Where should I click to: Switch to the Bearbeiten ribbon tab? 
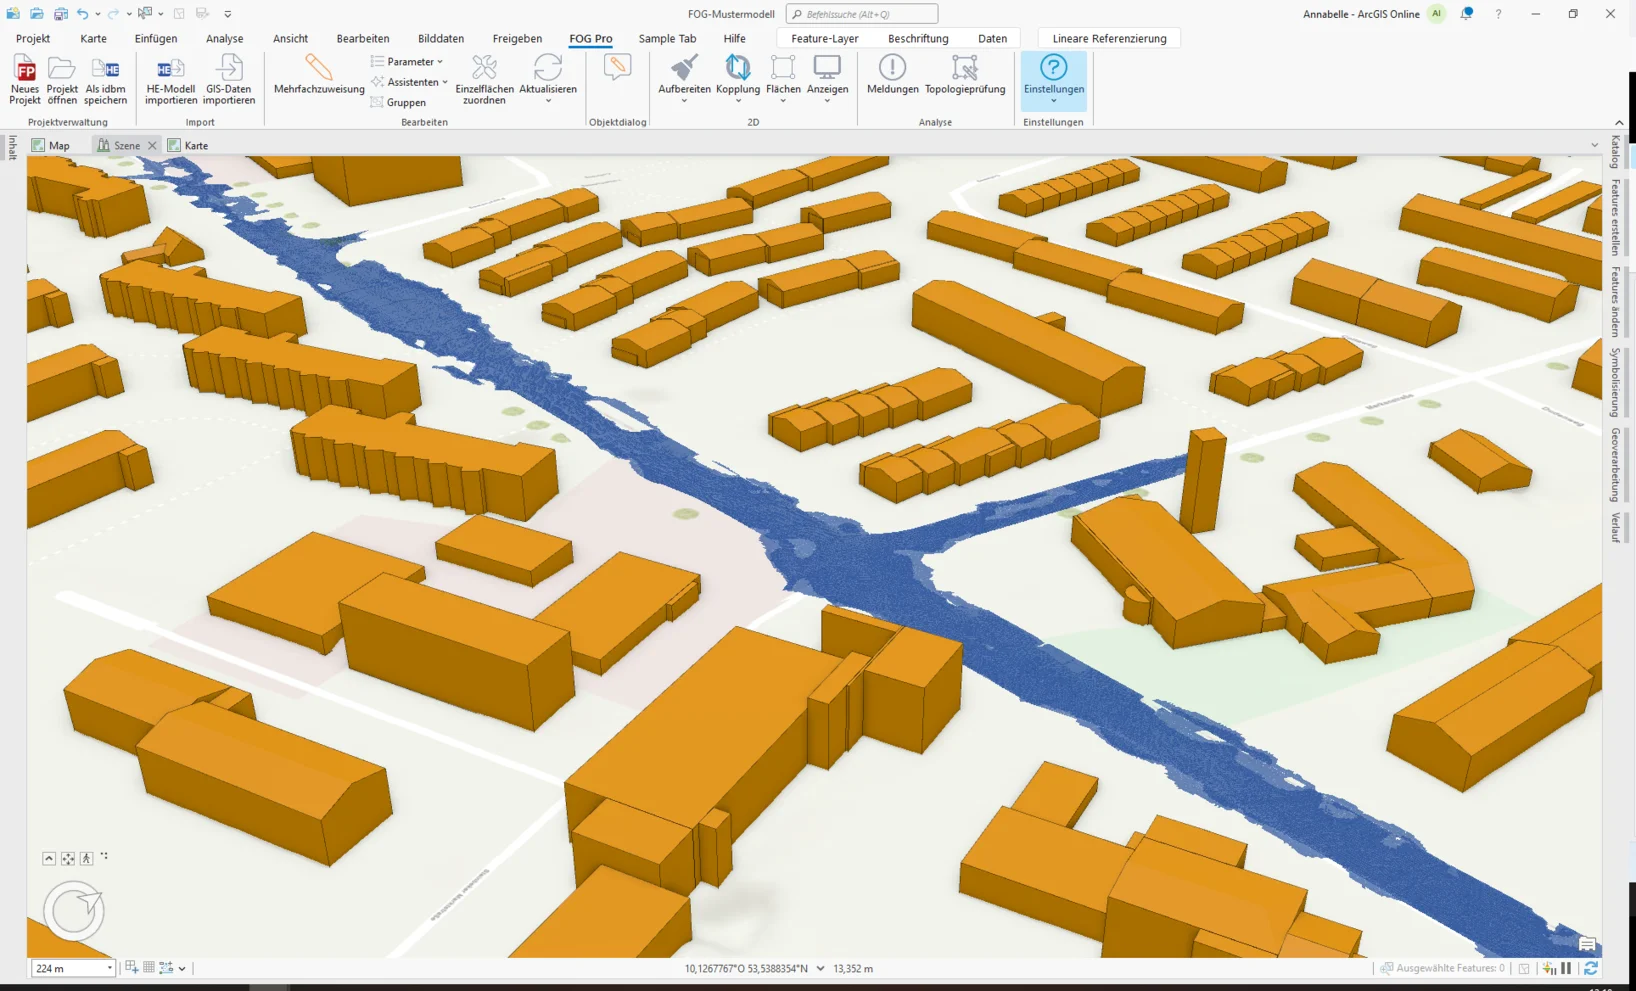pos(363,38)
